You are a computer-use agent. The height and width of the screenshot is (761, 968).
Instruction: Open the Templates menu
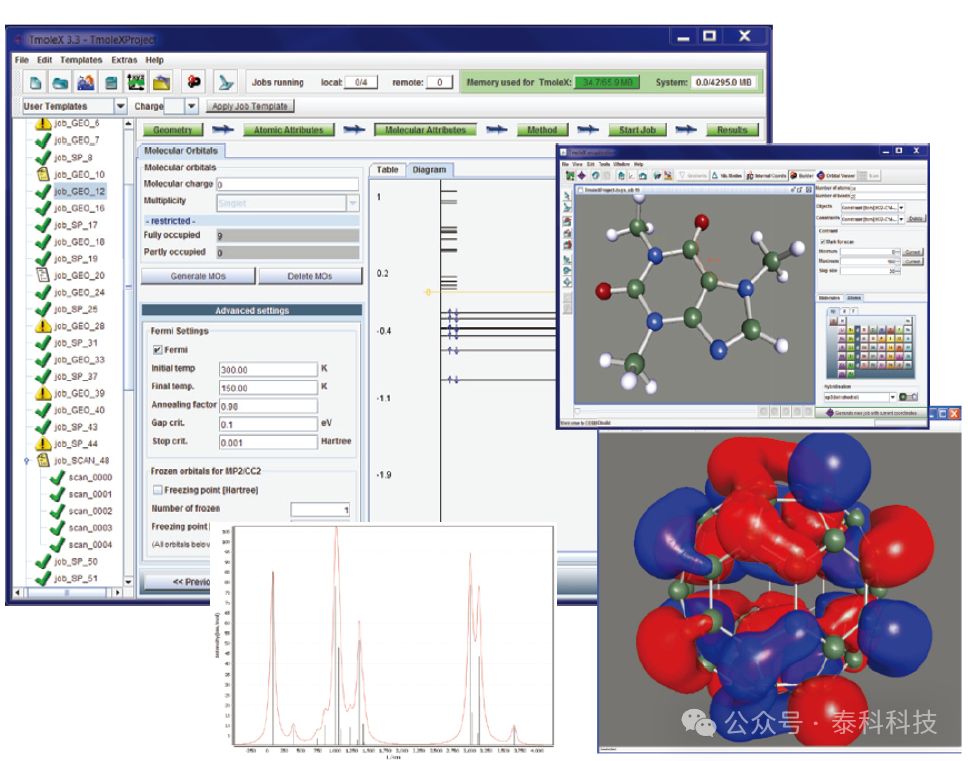(x=81, y=60)
